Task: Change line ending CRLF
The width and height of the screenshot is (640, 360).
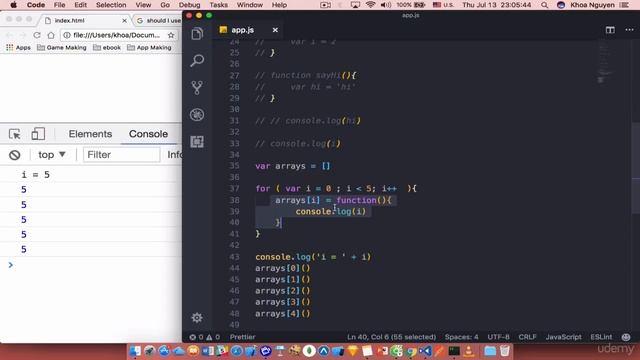Action: (527, 337)
